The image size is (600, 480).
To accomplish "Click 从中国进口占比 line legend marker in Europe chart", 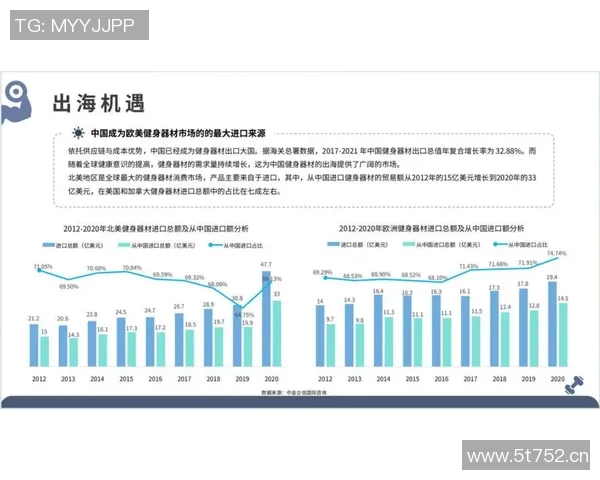I will pos(500,244).
